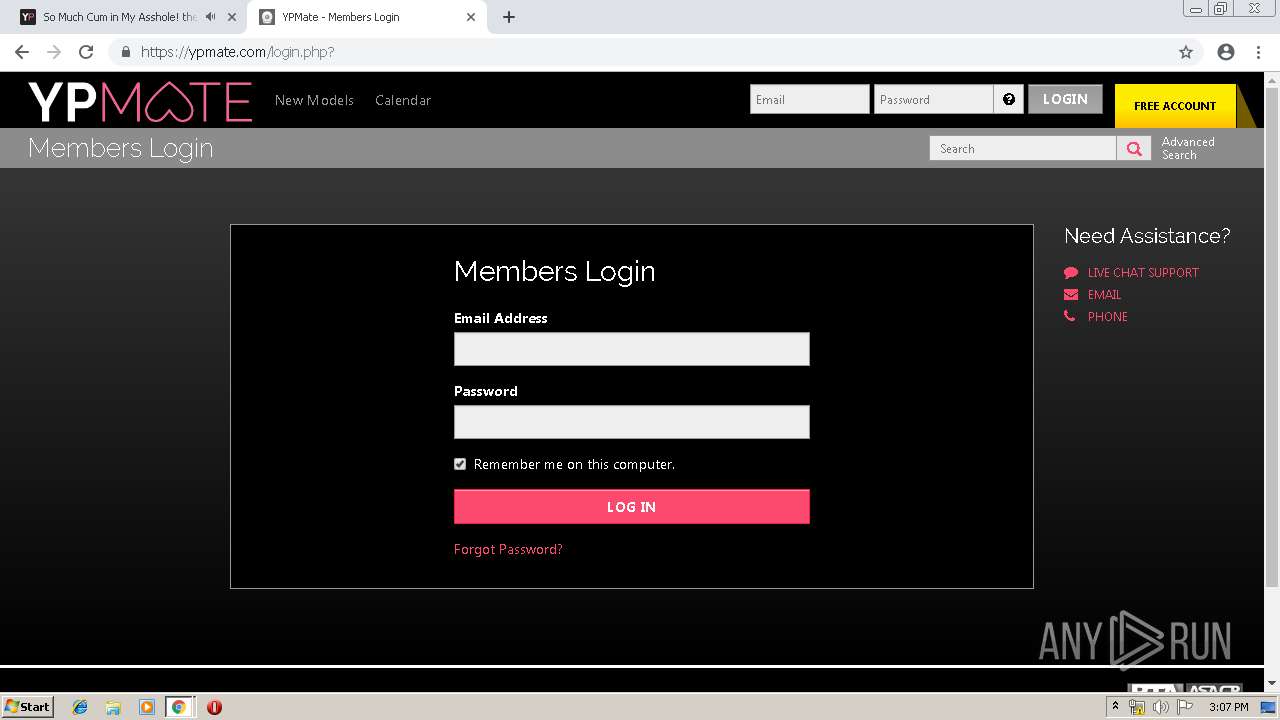Click the taskbar clock 3:07 PM
The width and height of the screenshot is (1280, 720).
[1228, 707]
